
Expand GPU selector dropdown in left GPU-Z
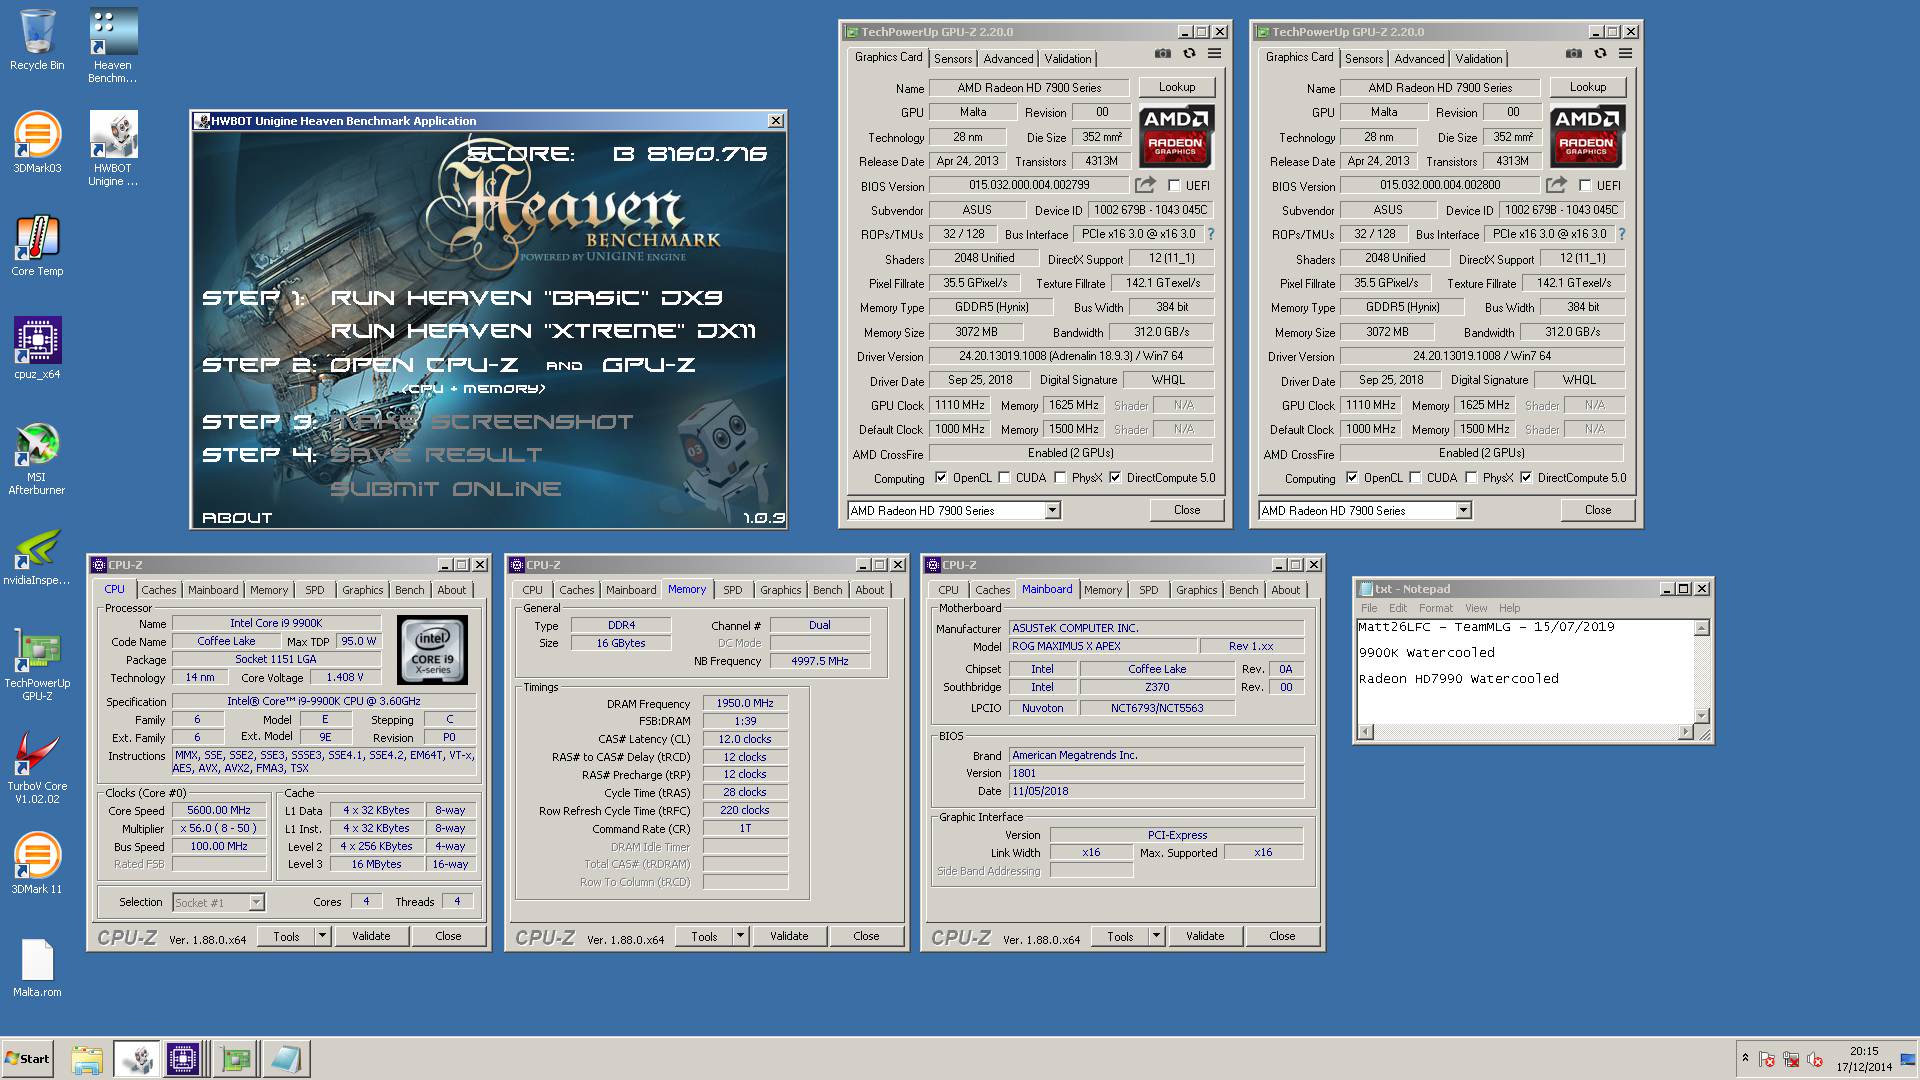pyautogui.click(x=1052, y=511)
